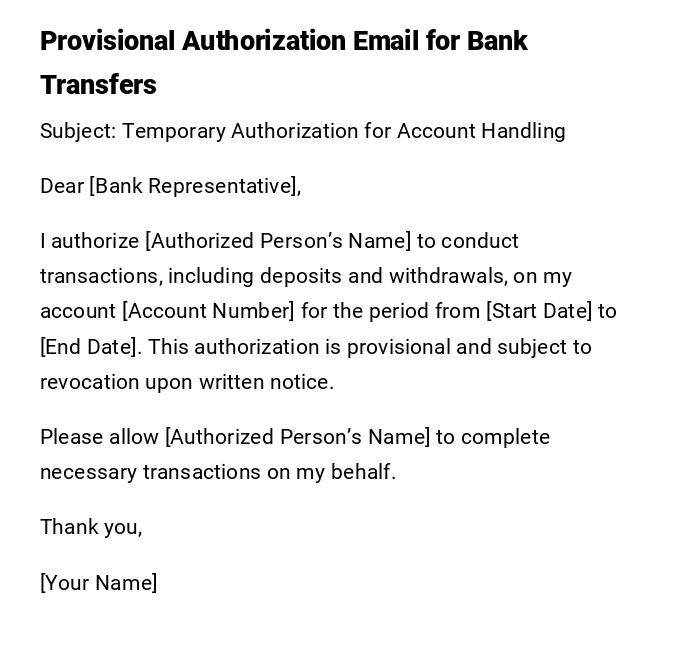700x645 pixels.
Task: Click the "Thank you," closing line
Action: [x=91, y=527]
